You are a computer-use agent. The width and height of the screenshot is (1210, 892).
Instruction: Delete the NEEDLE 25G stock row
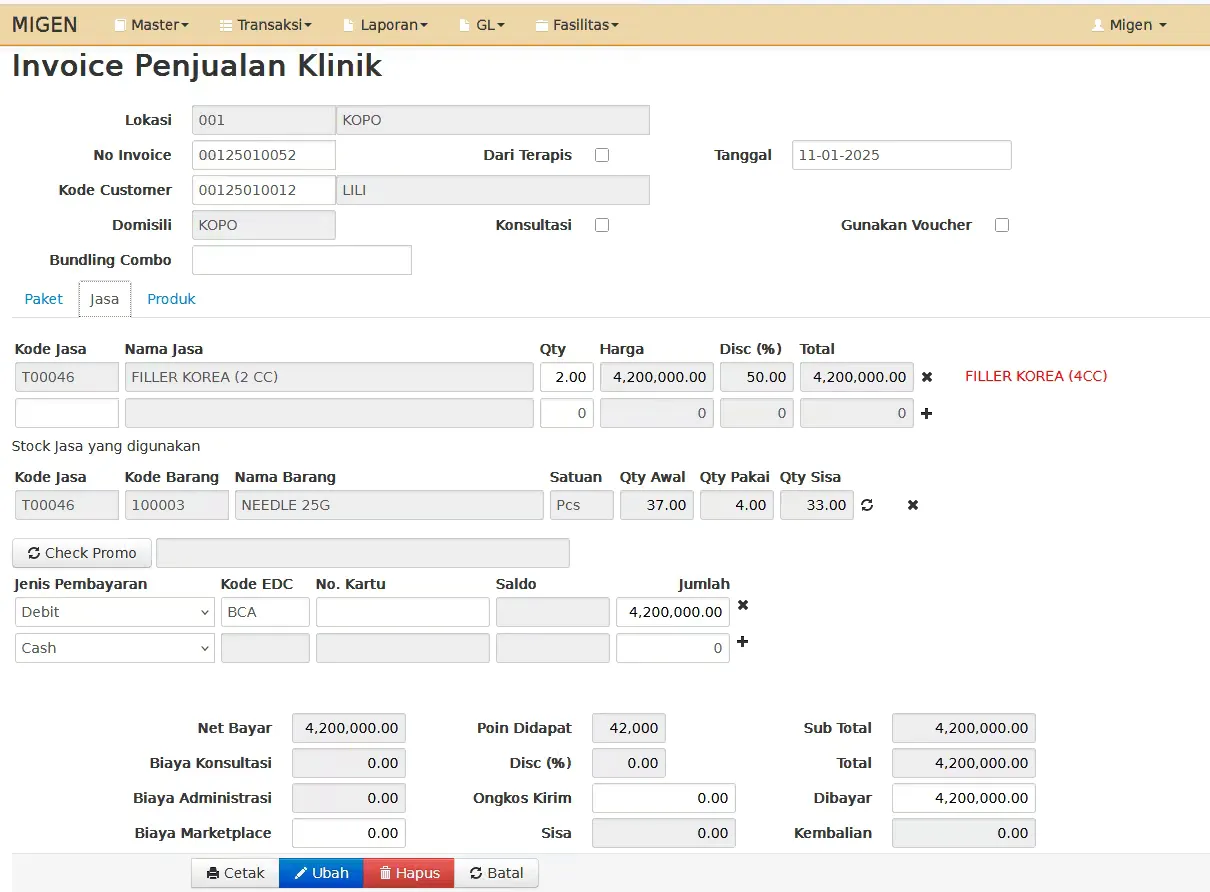(913, 505)
